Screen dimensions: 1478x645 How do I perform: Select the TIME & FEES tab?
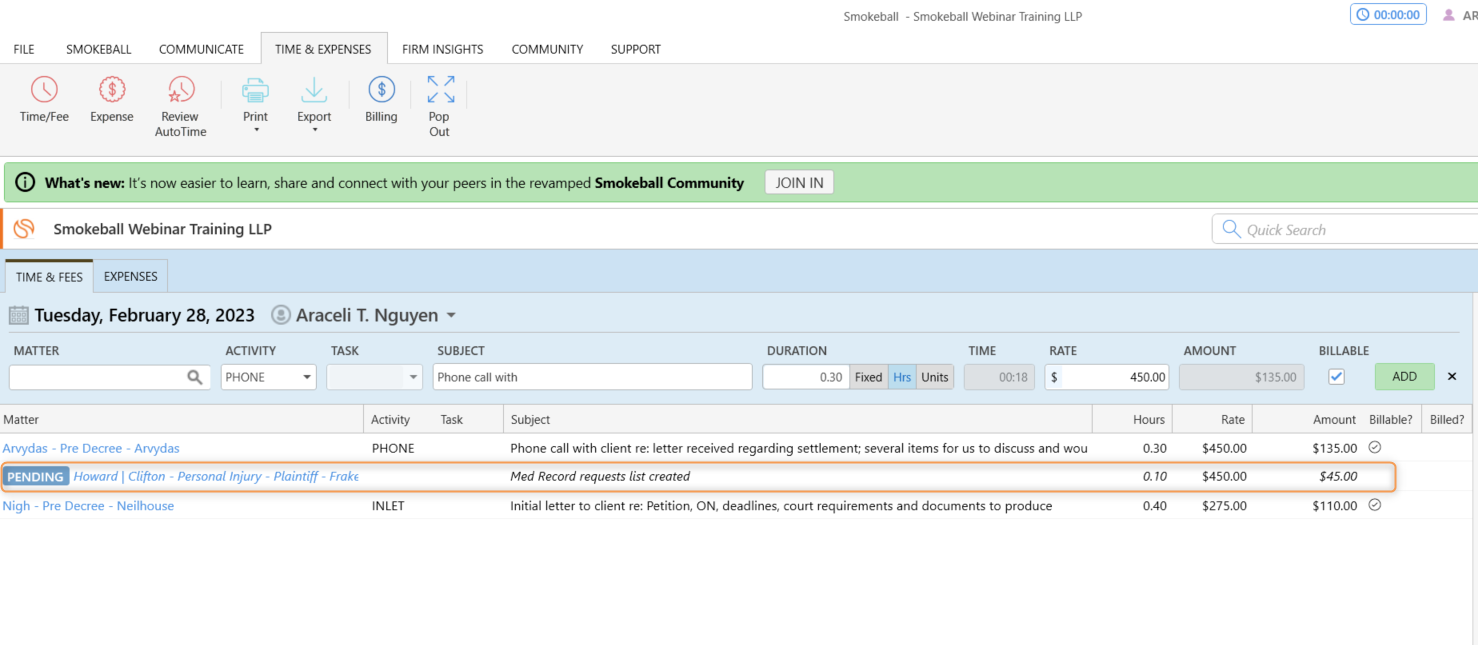tap(49, 277)
